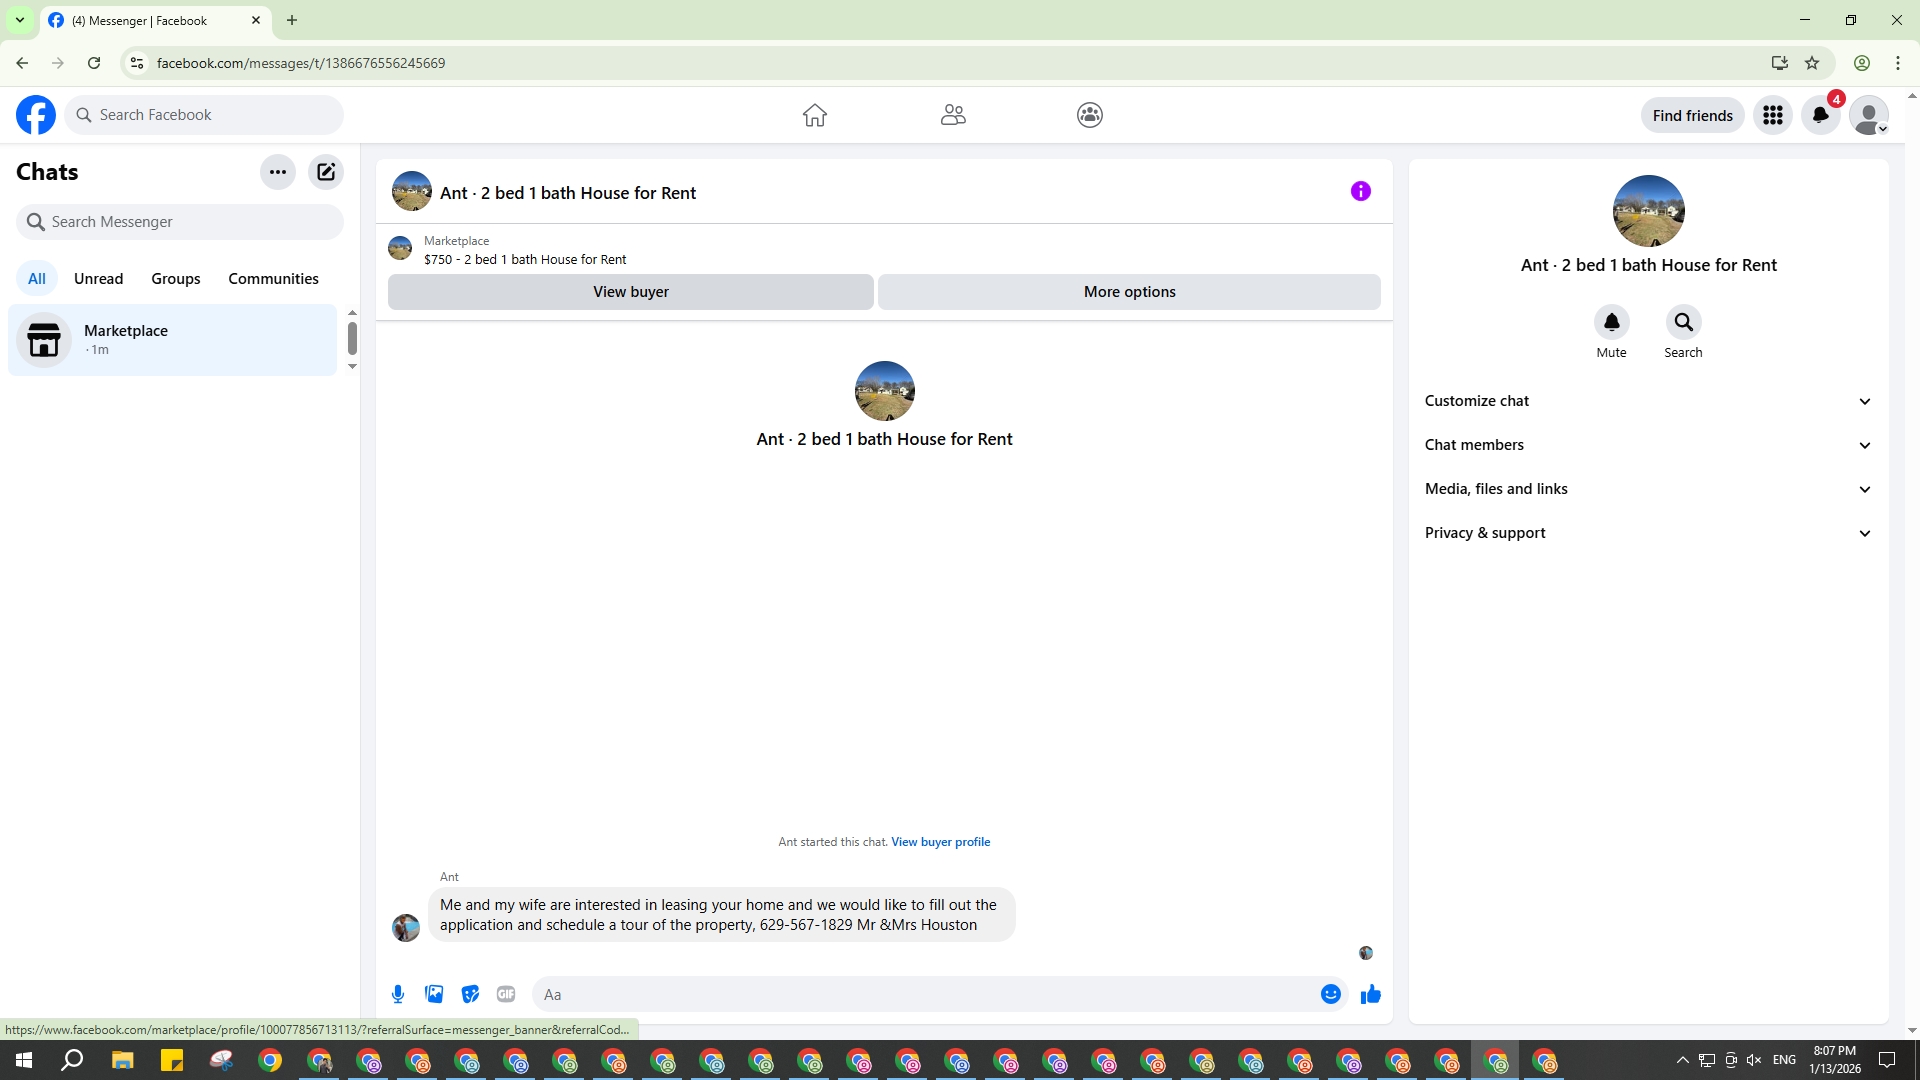Click the compose new message icon
Image resolution: width=1920 pixels, height=1080 pixels.
(326, 172)
